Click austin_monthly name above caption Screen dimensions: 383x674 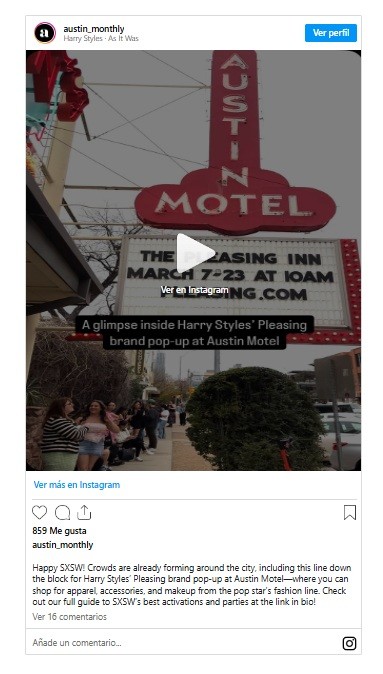tap(63, 545)
